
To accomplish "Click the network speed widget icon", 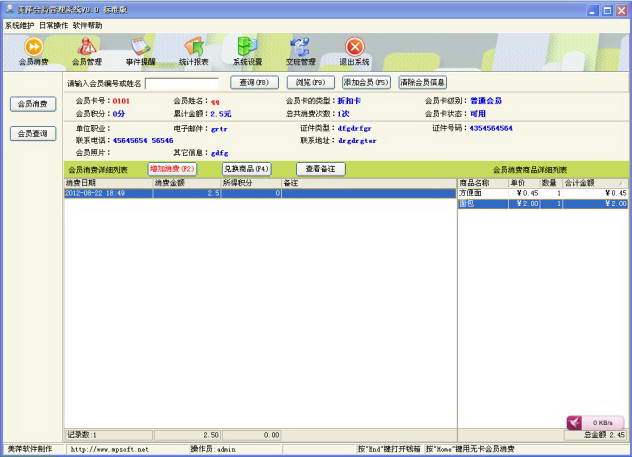I will click(575, 423).
